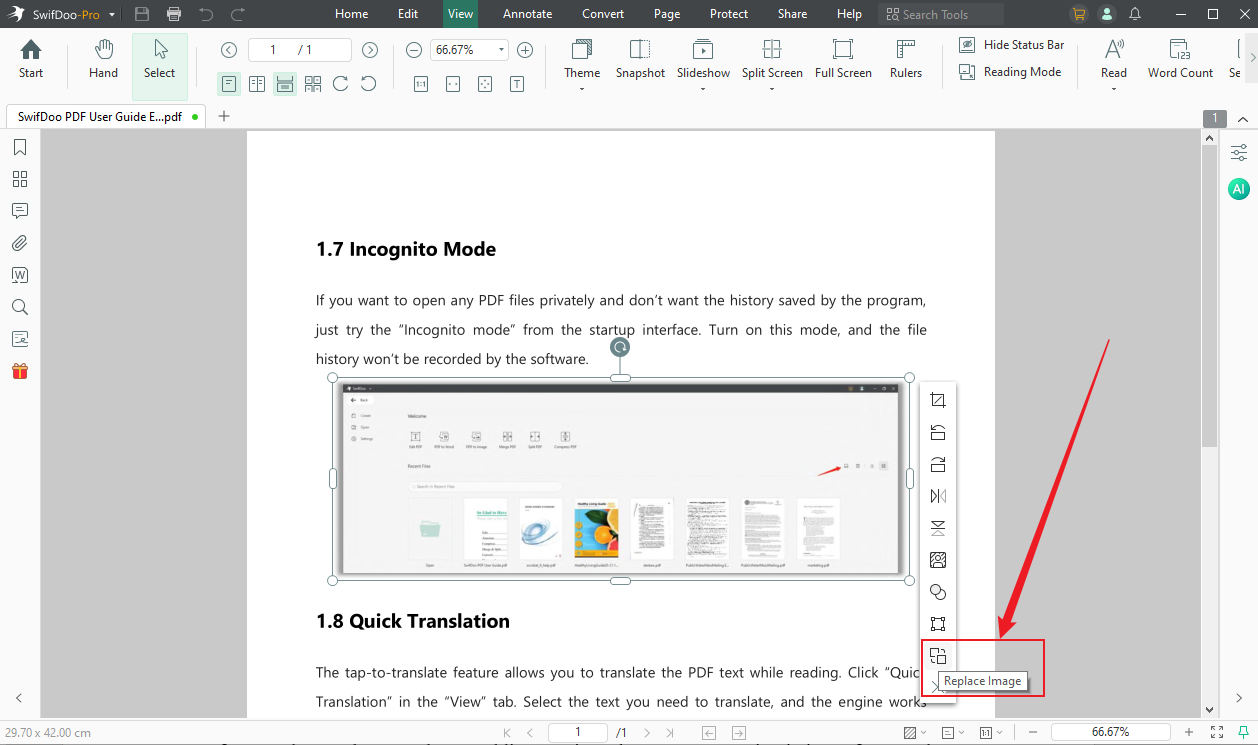Click the Crop image icon in floating toolbar
Screen dimensions: 1258x745
[937, 400]
